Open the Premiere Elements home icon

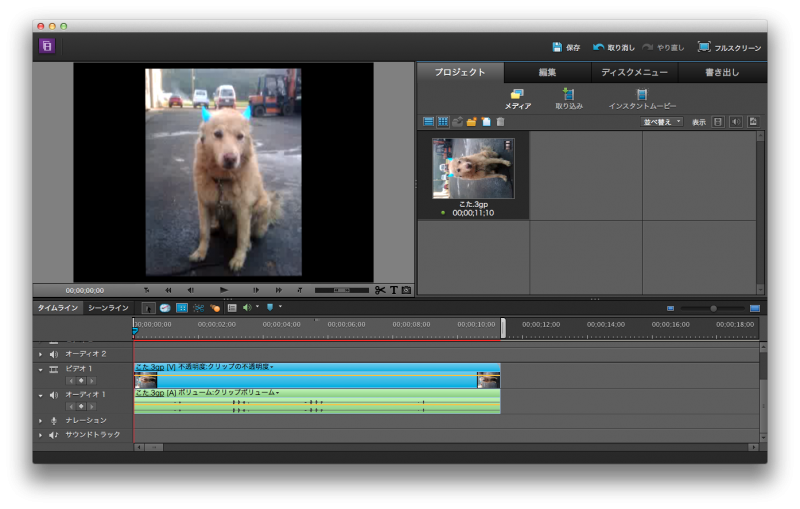point(47,46)
